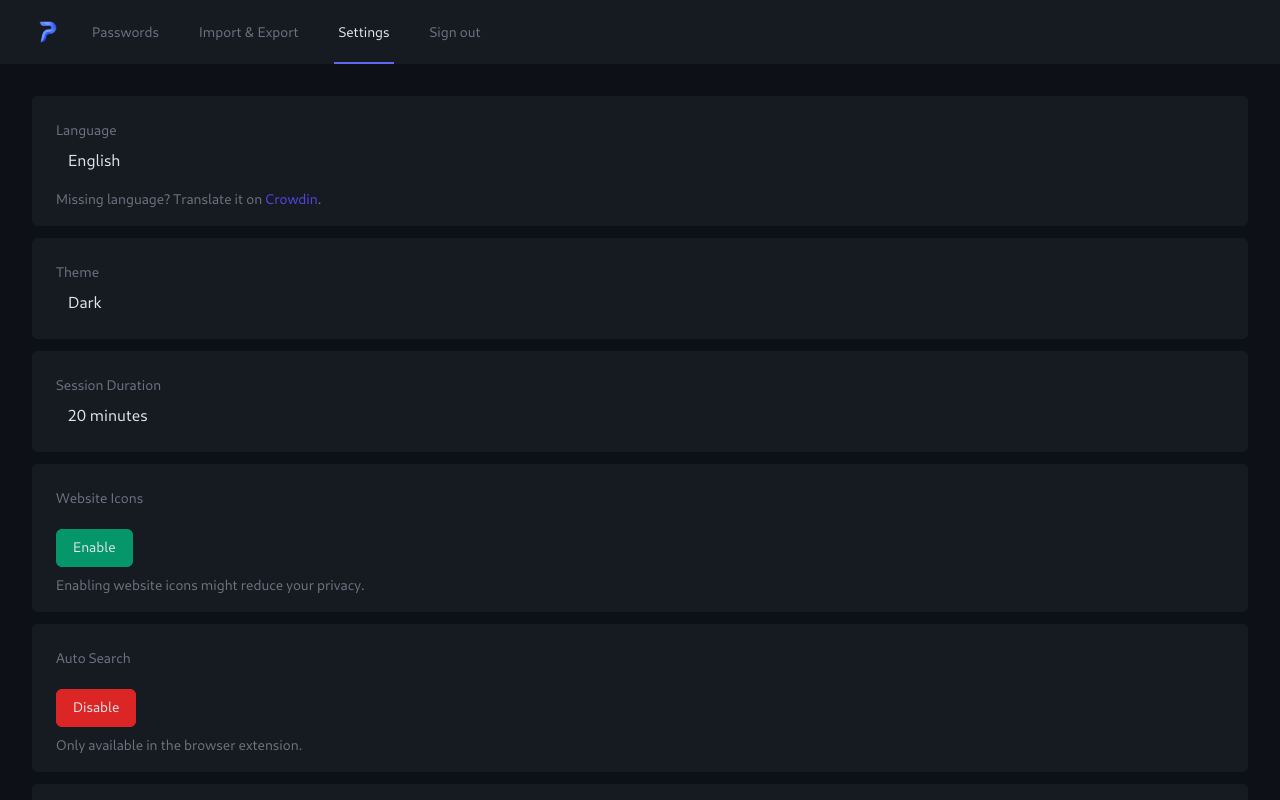Click the Website Icons heading
This screenshot has height=800, width=1280.
tap(99, 498)
